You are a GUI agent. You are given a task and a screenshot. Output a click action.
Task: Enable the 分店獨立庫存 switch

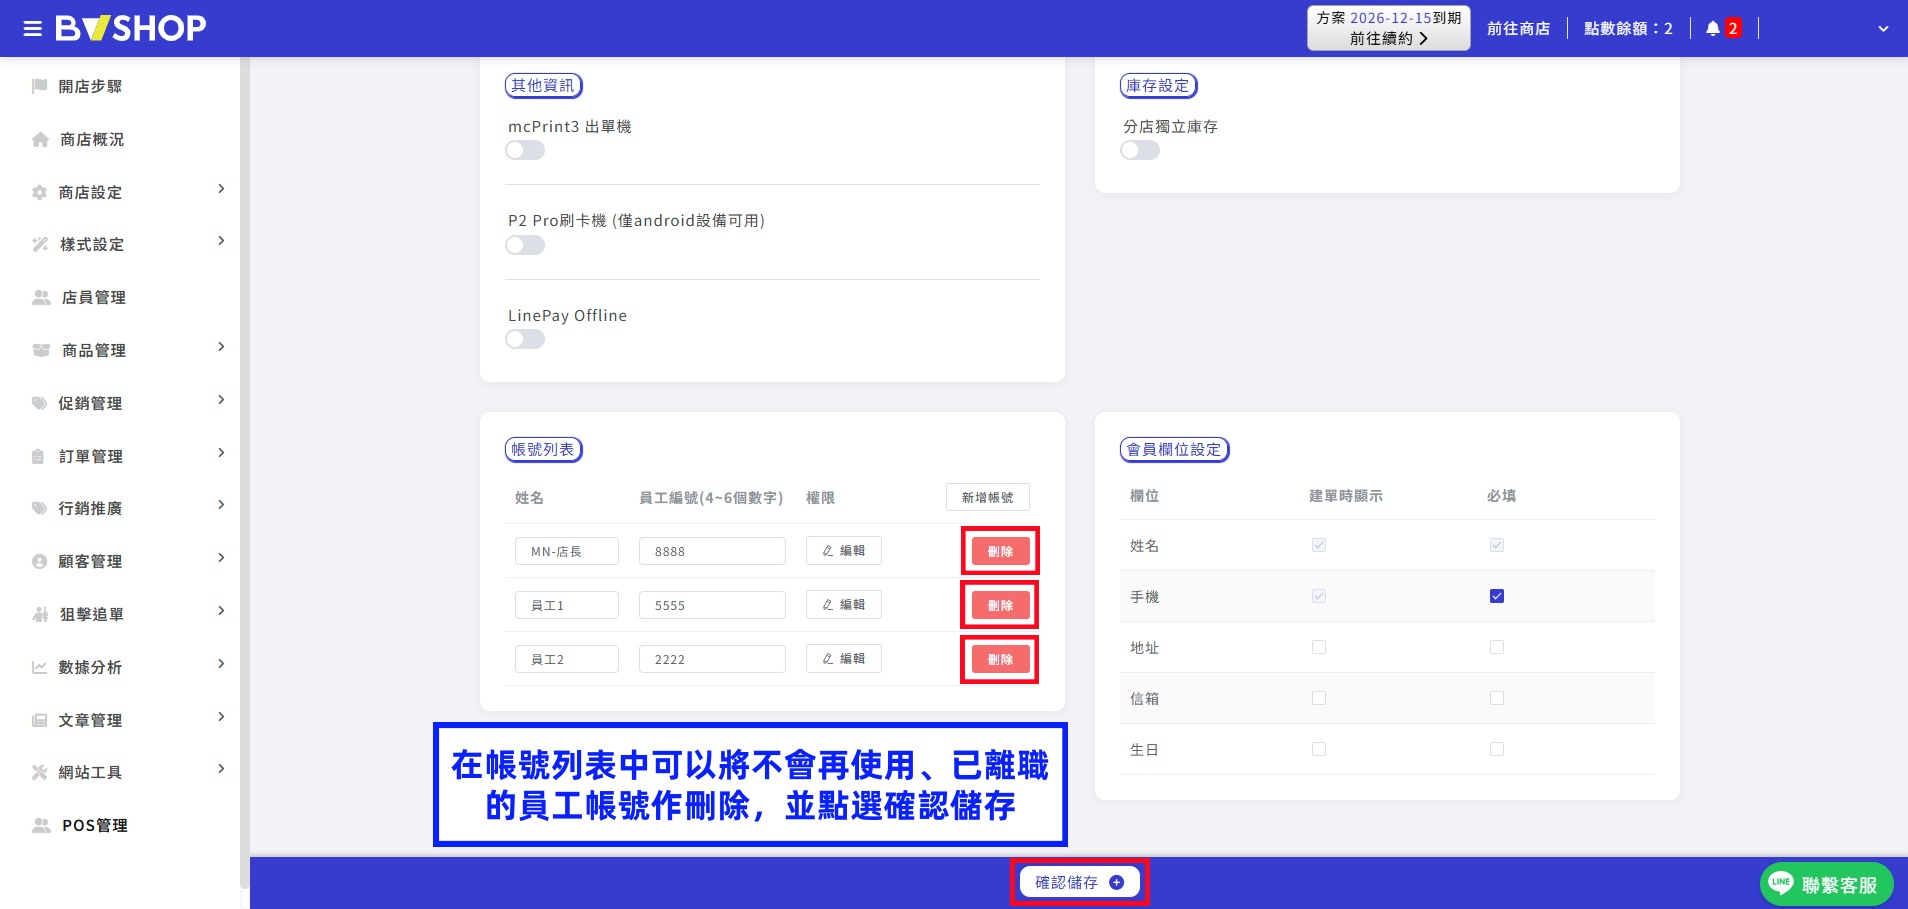[1140, 150]
